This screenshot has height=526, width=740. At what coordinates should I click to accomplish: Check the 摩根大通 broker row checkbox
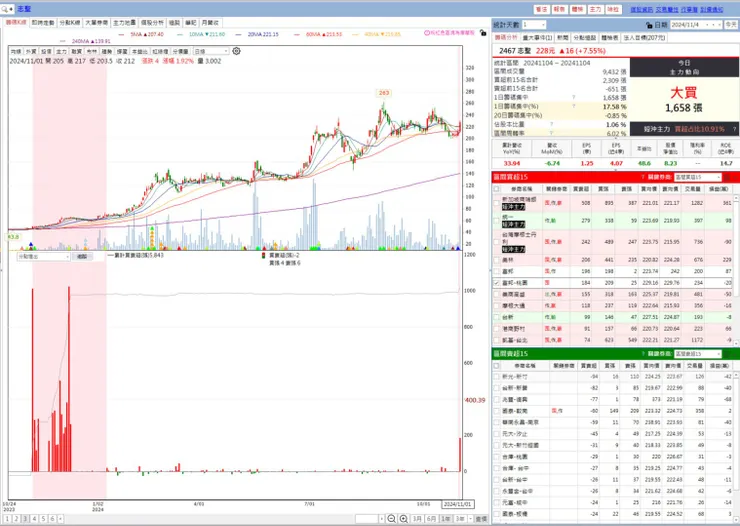click(496, 306)
